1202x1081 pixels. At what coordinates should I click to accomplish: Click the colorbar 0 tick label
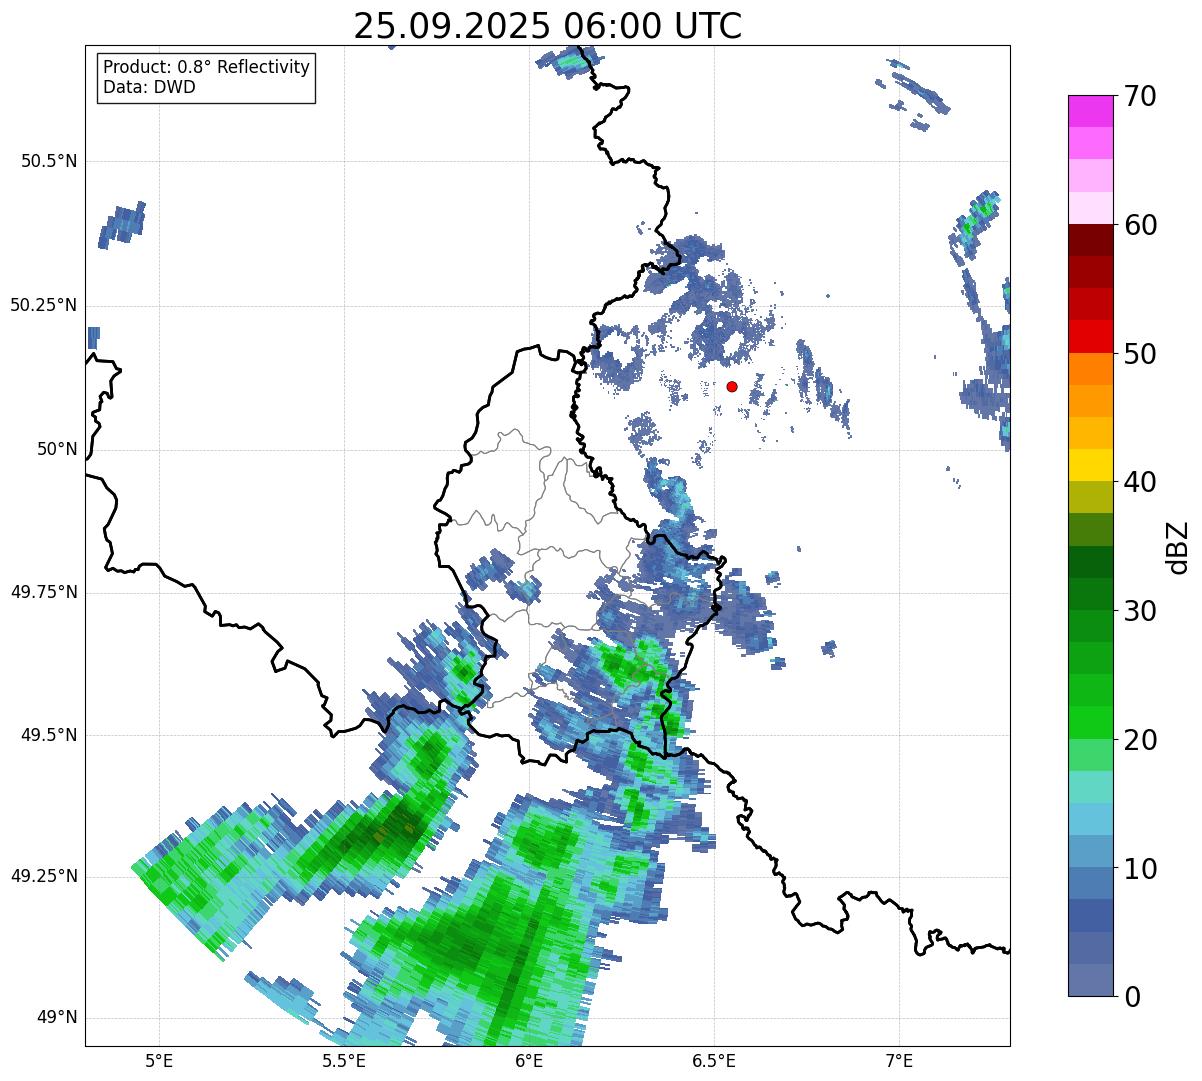[1131, 997]
